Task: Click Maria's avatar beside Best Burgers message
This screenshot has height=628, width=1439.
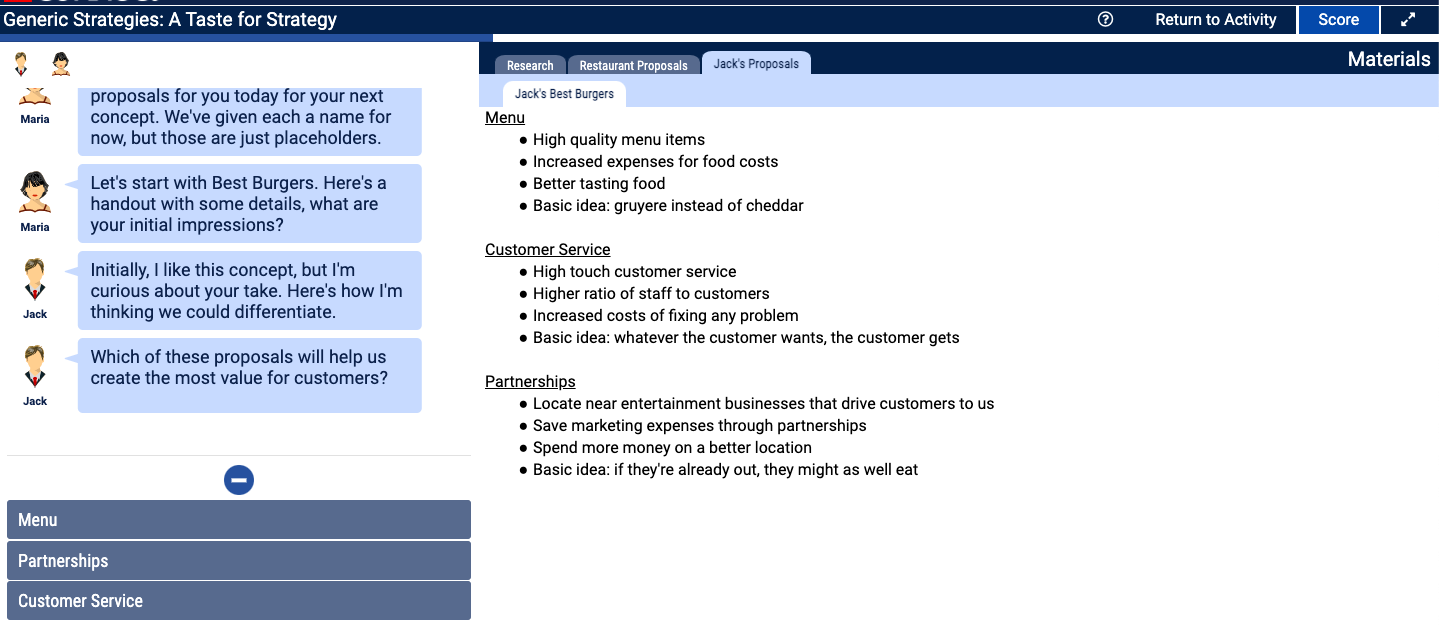Action: (x=35, y=192)
